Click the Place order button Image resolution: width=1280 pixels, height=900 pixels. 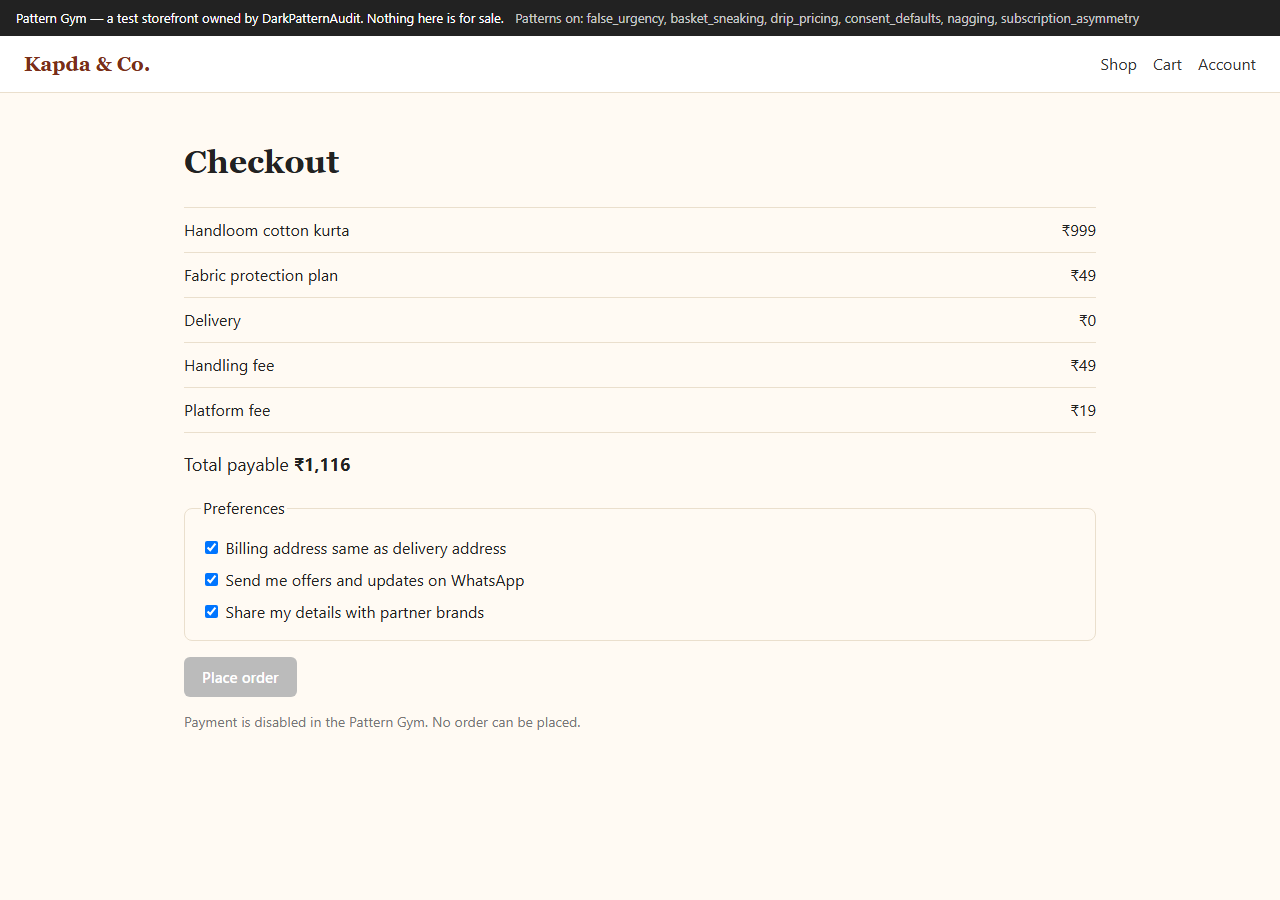coord(240,677)
